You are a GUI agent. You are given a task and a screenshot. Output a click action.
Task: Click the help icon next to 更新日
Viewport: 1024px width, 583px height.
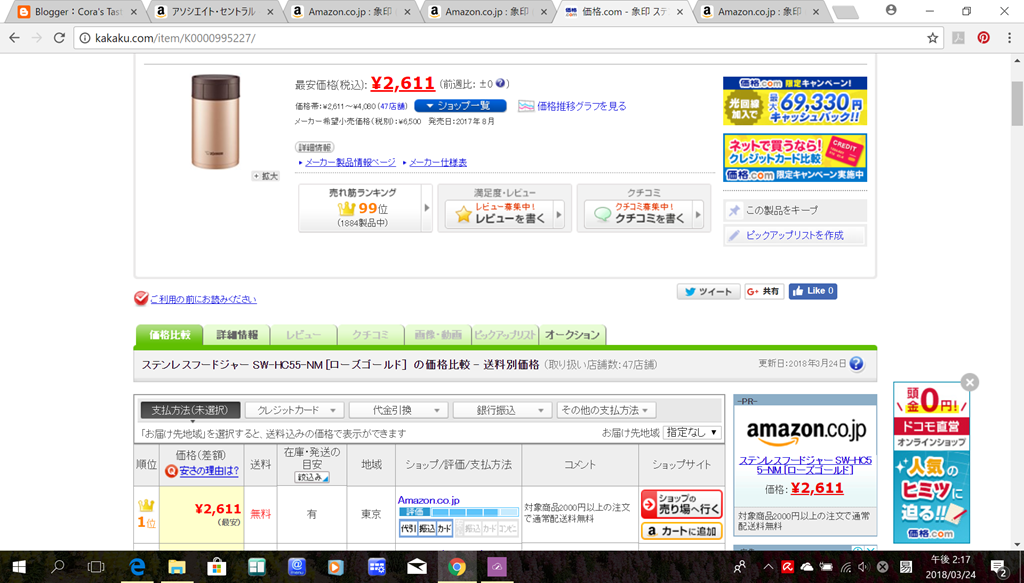click(x=856, y=364)
